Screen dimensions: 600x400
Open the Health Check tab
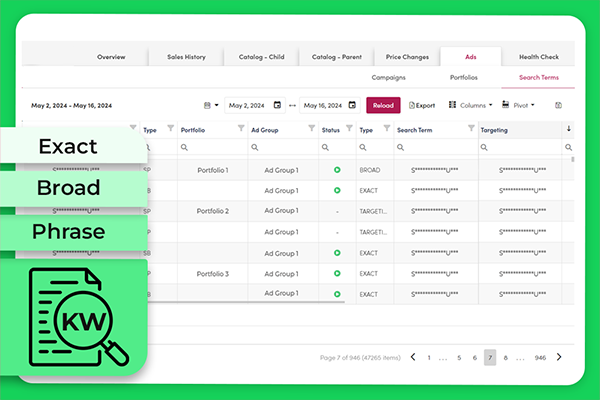[538, 57]
